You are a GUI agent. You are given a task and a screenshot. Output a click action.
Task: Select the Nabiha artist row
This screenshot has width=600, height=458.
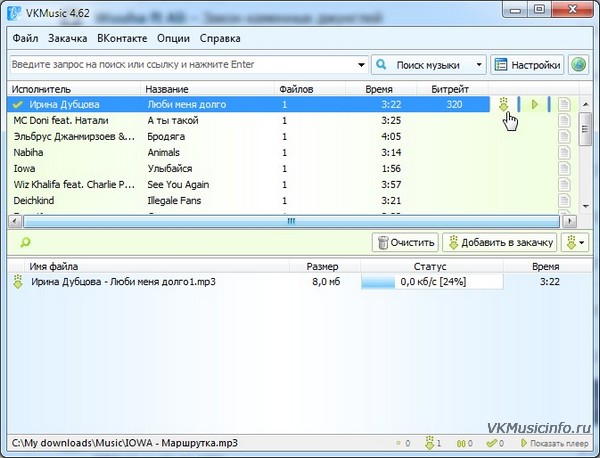pyautogui.click(x=28, y=153)
